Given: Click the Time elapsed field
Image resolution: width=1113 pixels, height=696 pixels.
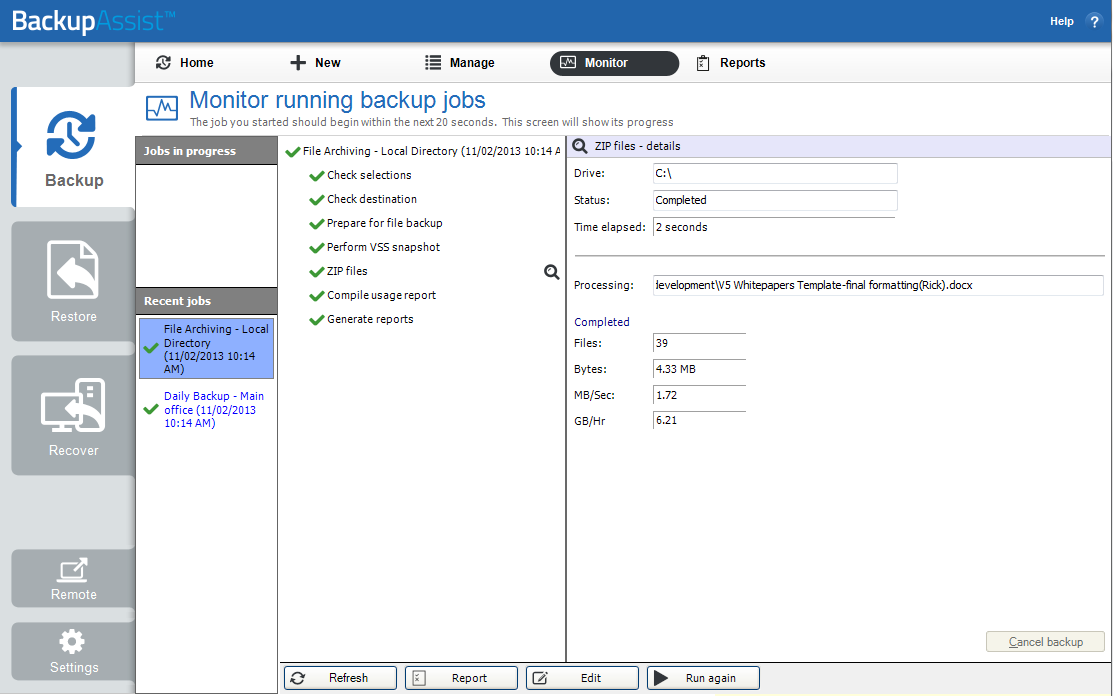Looking at the screenshot, I should 774,227.
